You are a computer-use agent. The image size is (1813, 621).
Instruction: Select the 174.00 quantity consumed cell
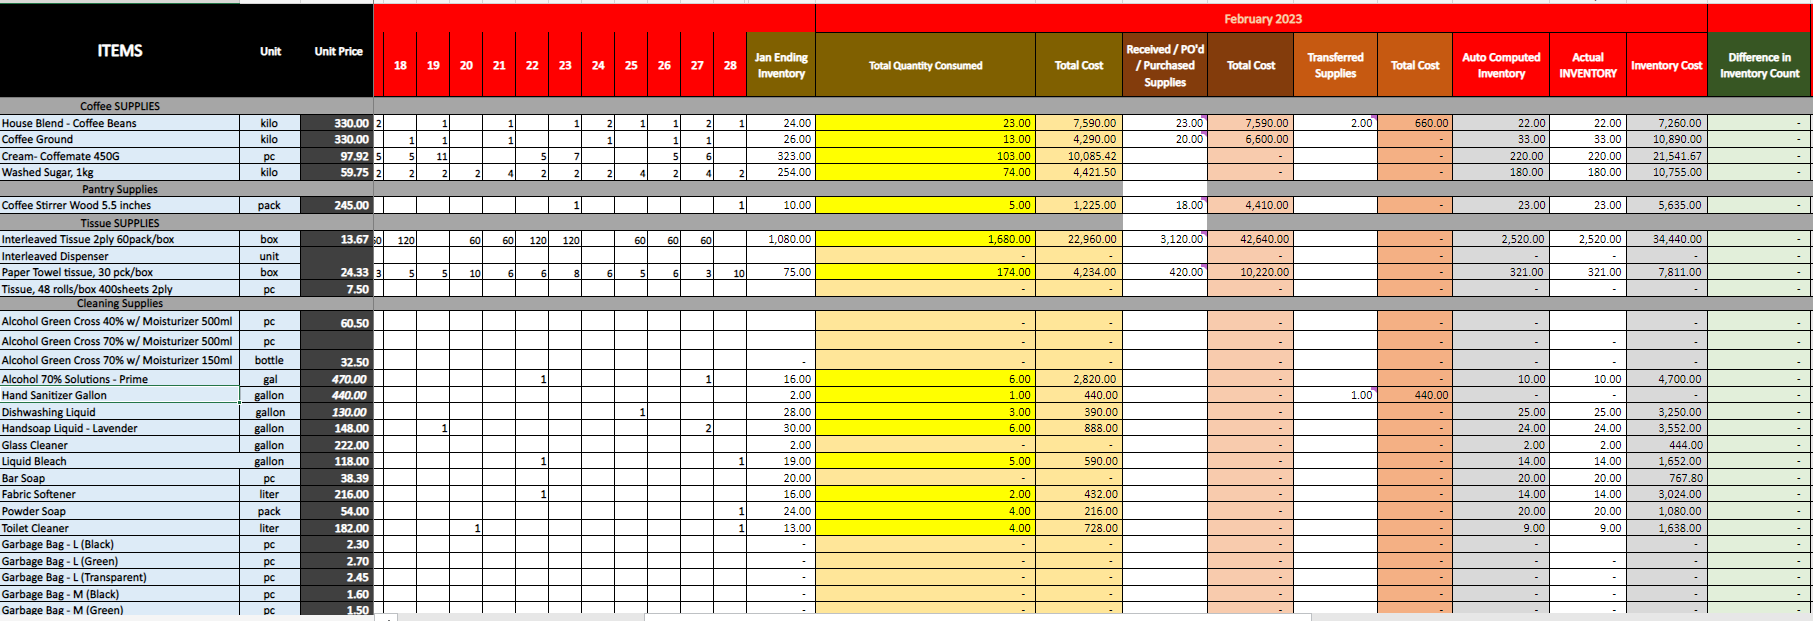[925, 272]
